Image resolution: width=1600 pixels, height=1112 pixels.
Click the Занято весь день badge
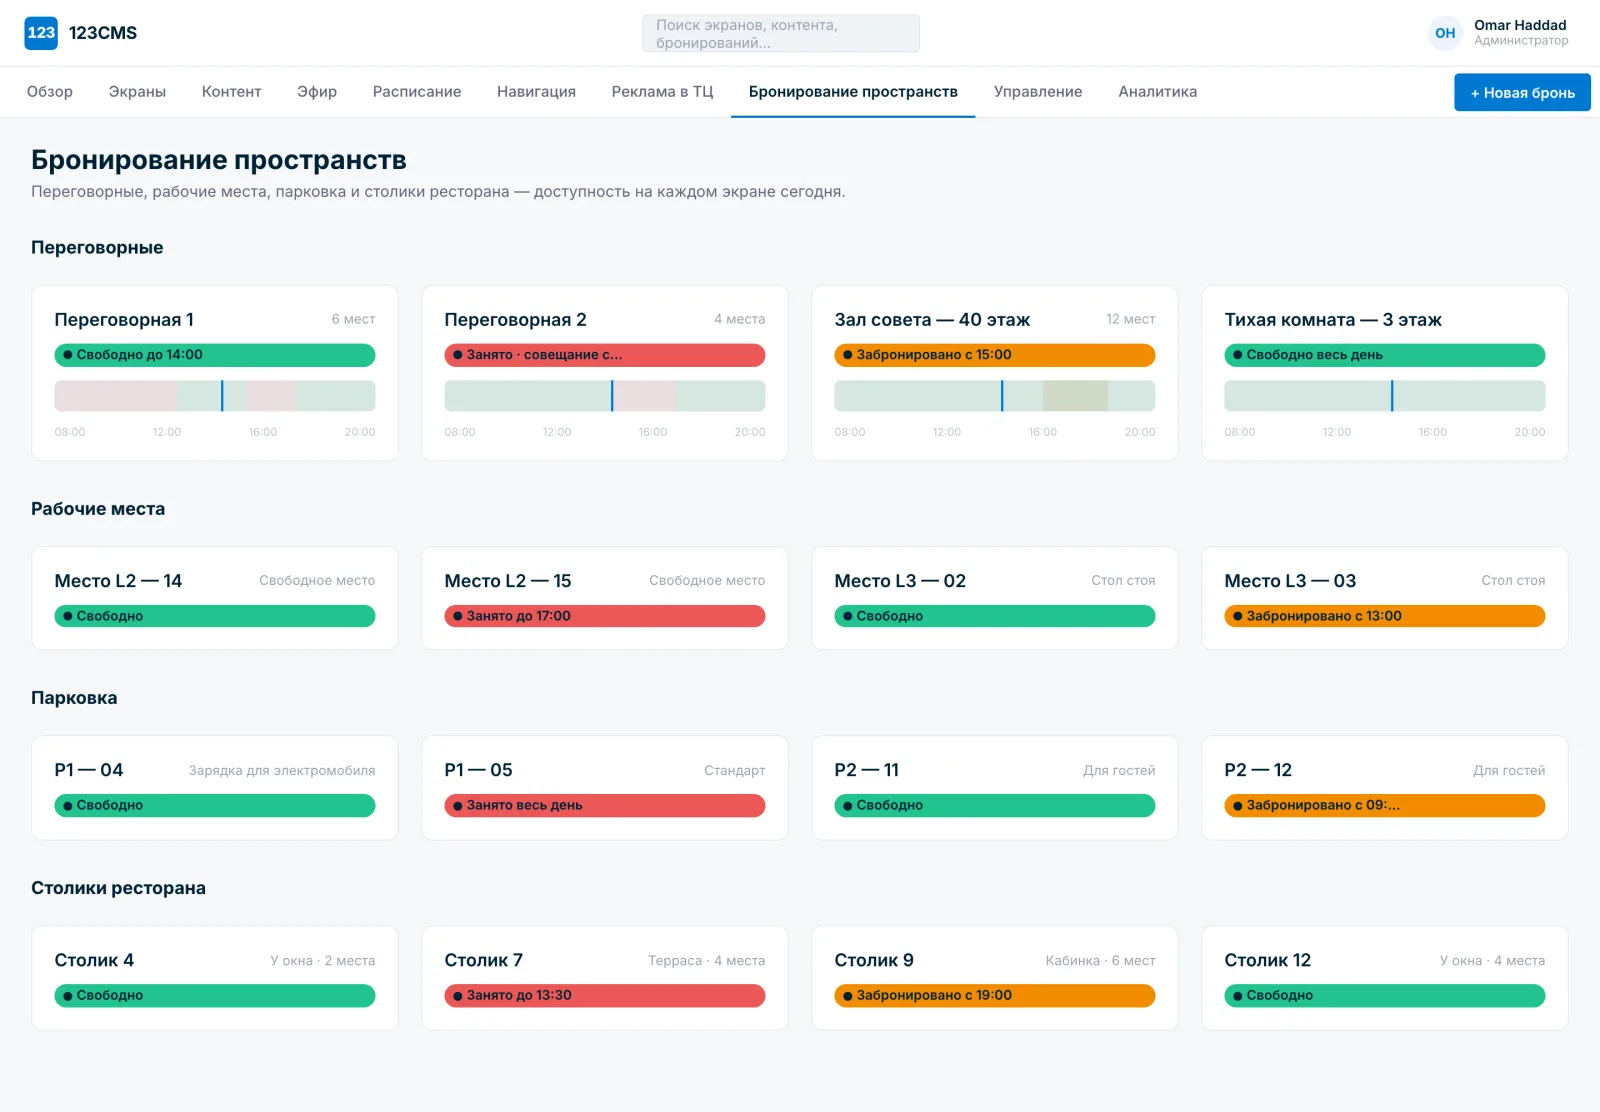pos(605,806)
